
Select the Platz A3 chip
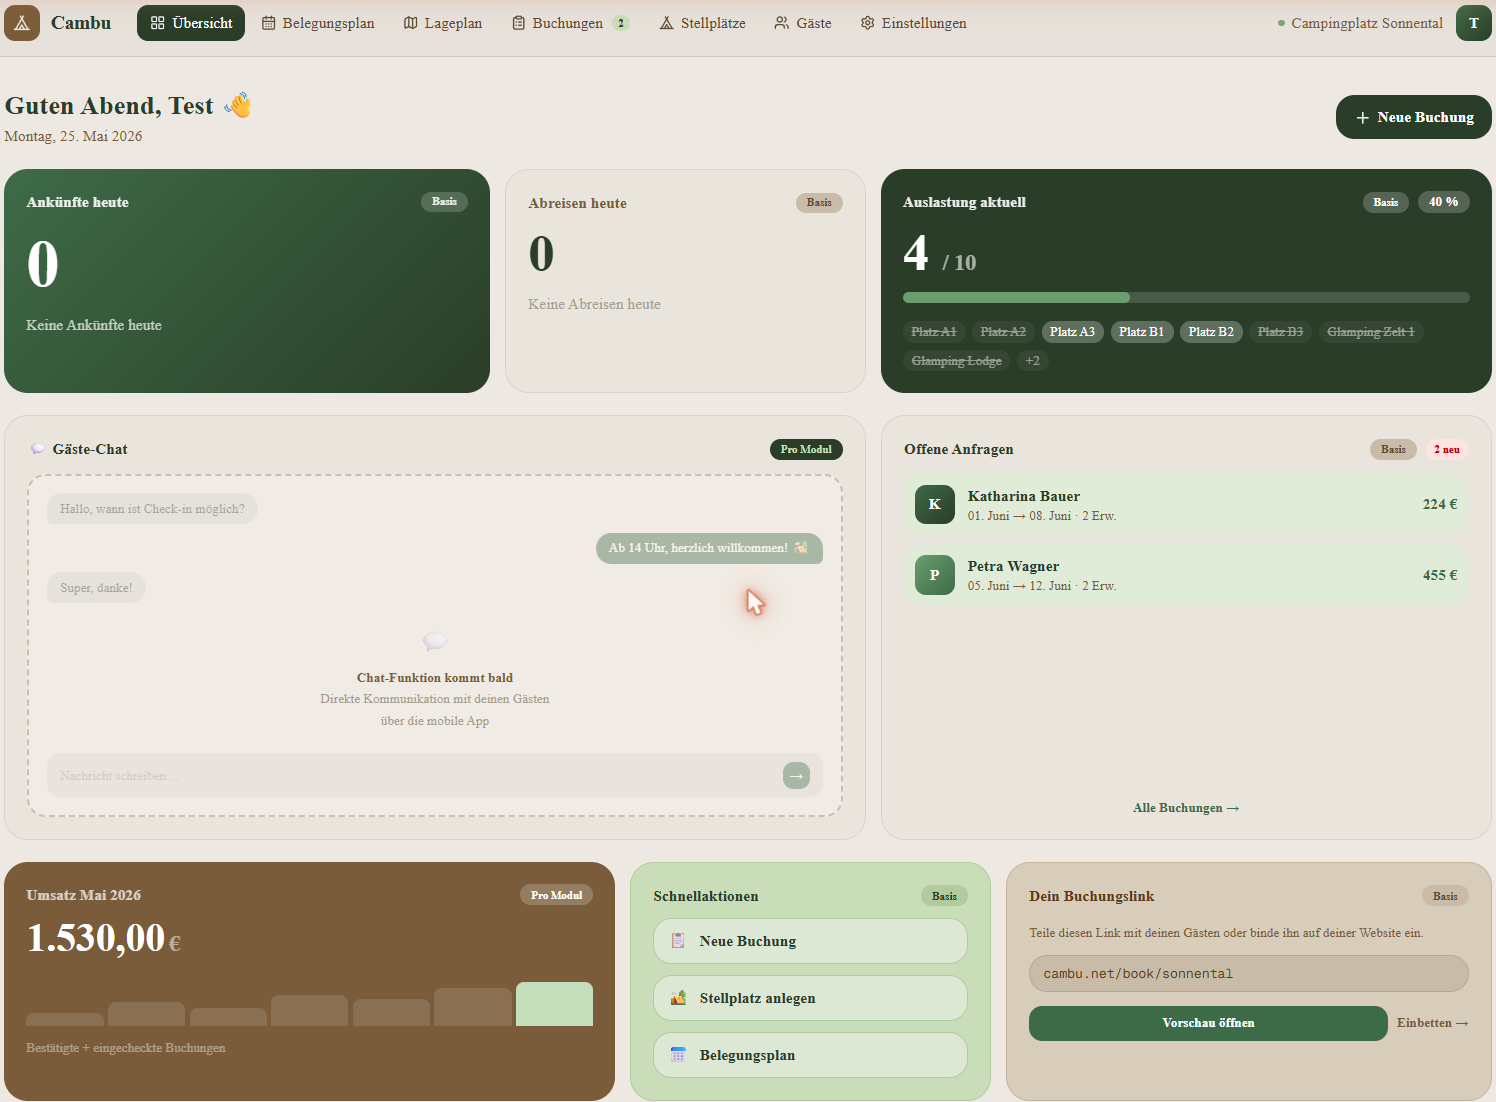click(1072, 332)
